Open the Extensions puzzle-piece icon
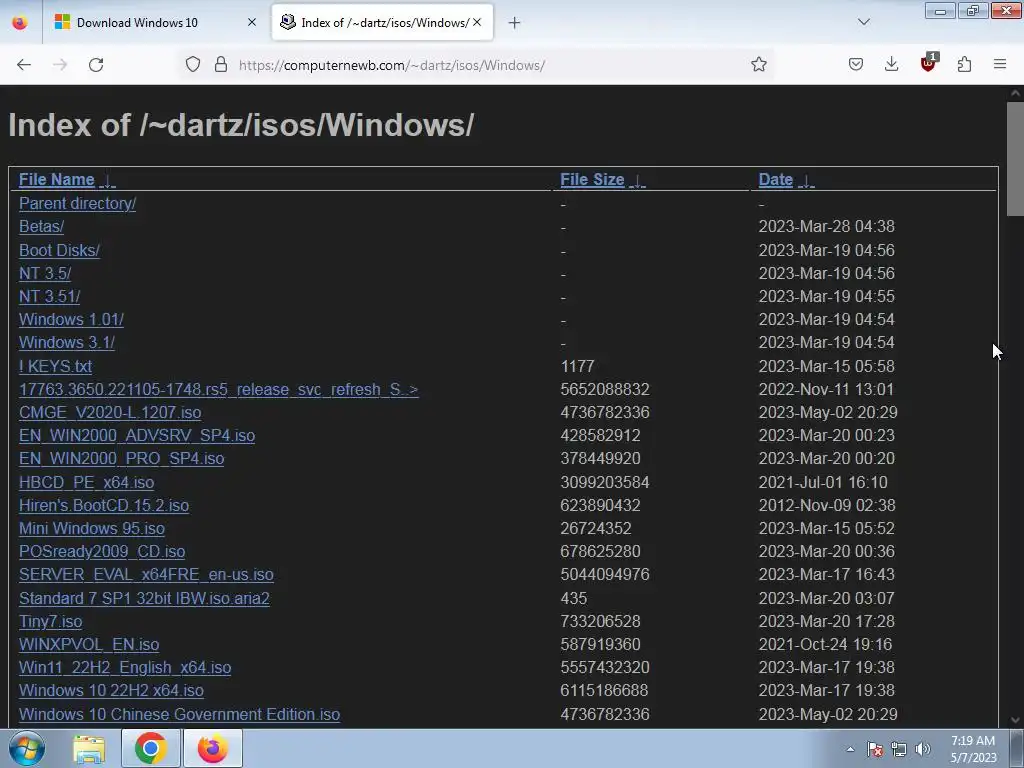The image size is (1024, 768). tap(964, 64)
